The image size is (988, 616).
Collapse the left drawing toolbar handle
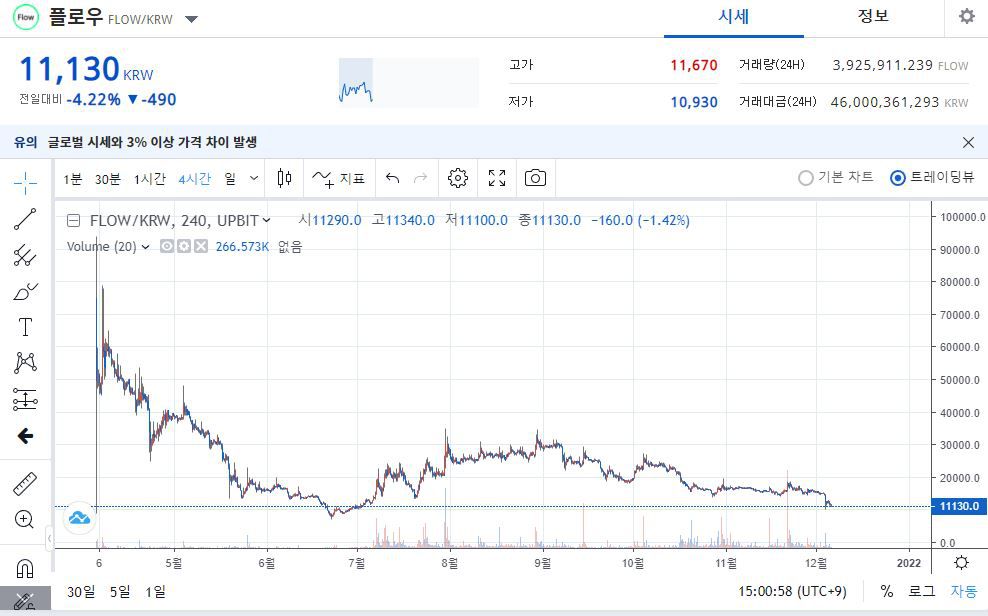[50, 538]
